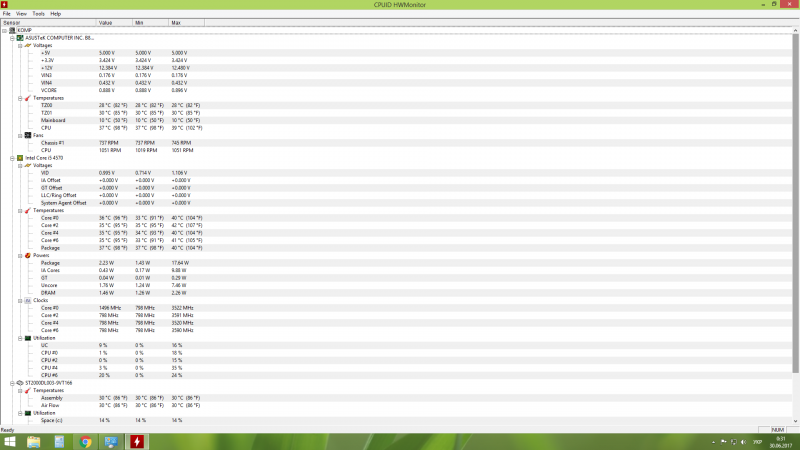800x450 pixels.
Task: Click the Intel Core i5 4570 processor icon
Action: 20,157
